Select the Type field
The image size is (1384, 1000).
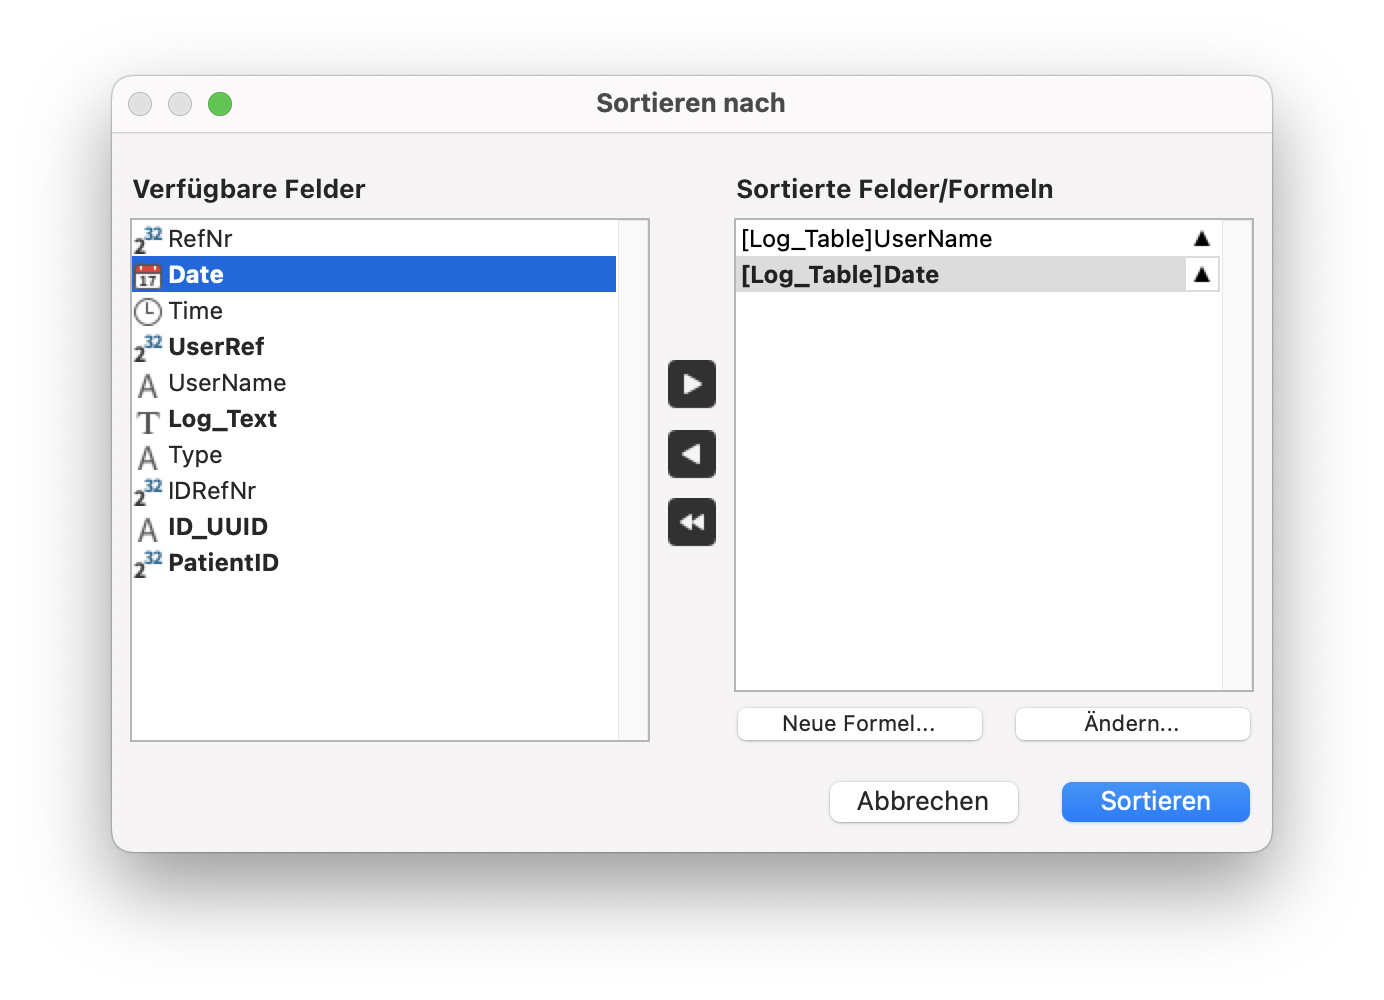195,455
